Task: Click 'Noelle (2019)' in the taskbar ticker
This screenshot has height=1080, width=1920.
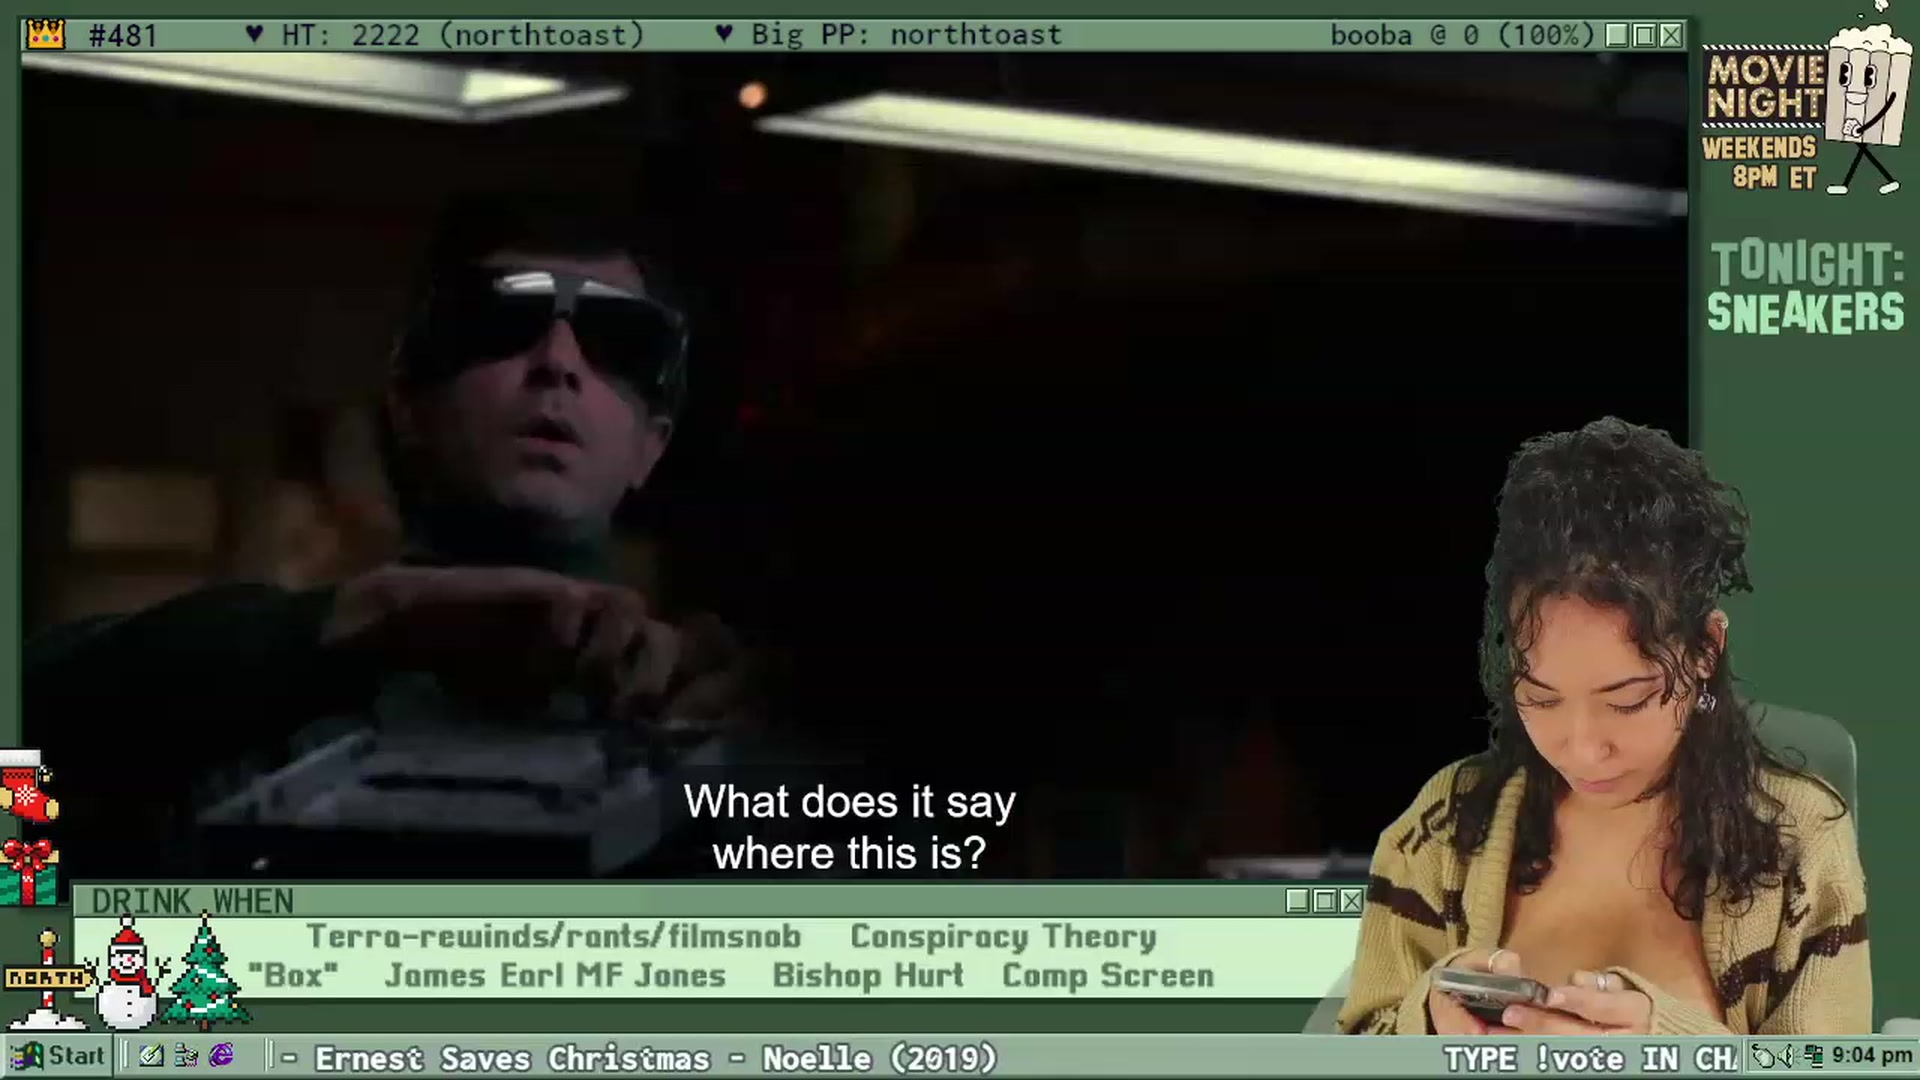Action: [880, 1058]
